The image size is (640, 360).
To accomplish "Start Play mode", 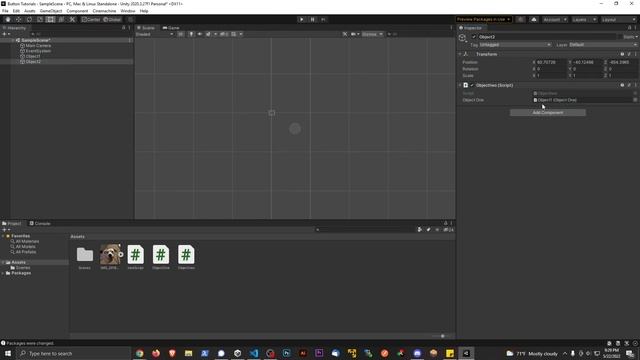I will [302, 19].
